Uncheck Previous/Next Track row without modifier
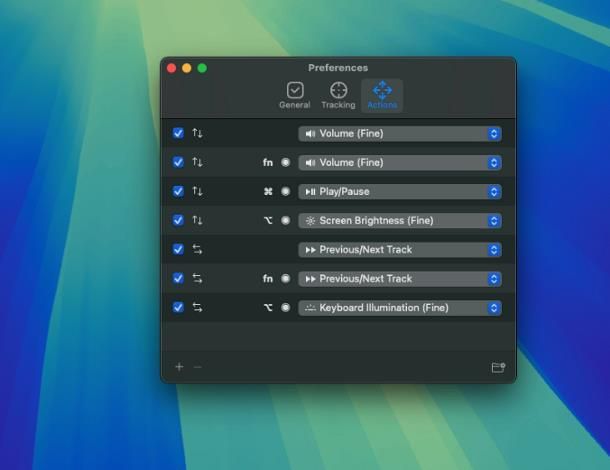 178,249
